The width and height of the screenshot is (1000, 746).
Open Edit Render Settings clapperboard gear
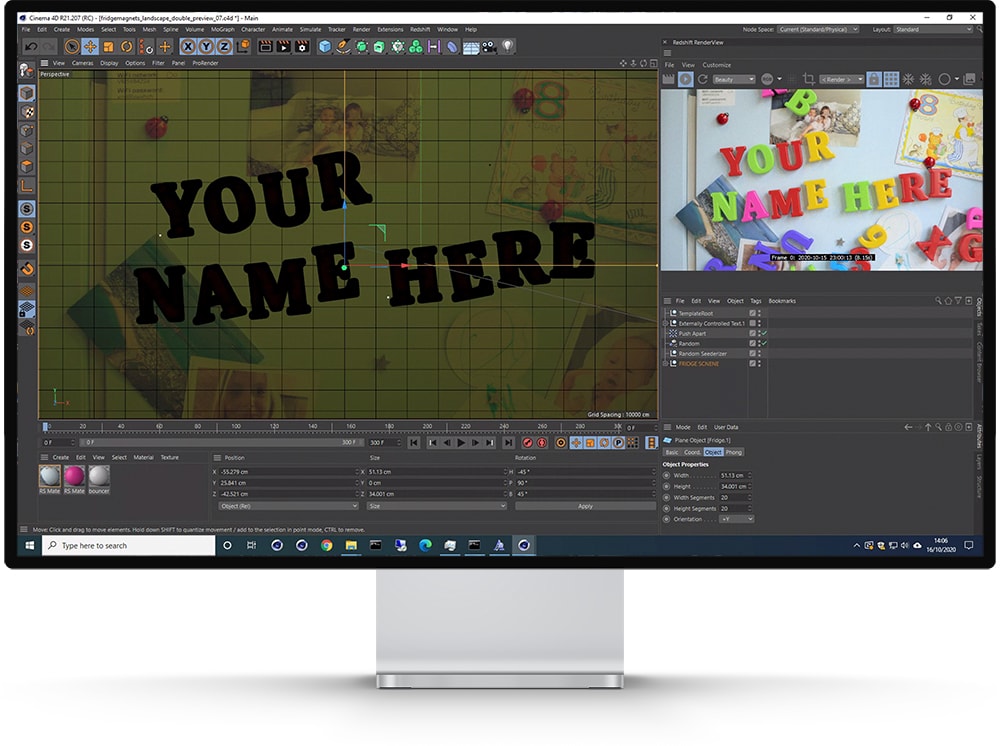coord(302,47)
